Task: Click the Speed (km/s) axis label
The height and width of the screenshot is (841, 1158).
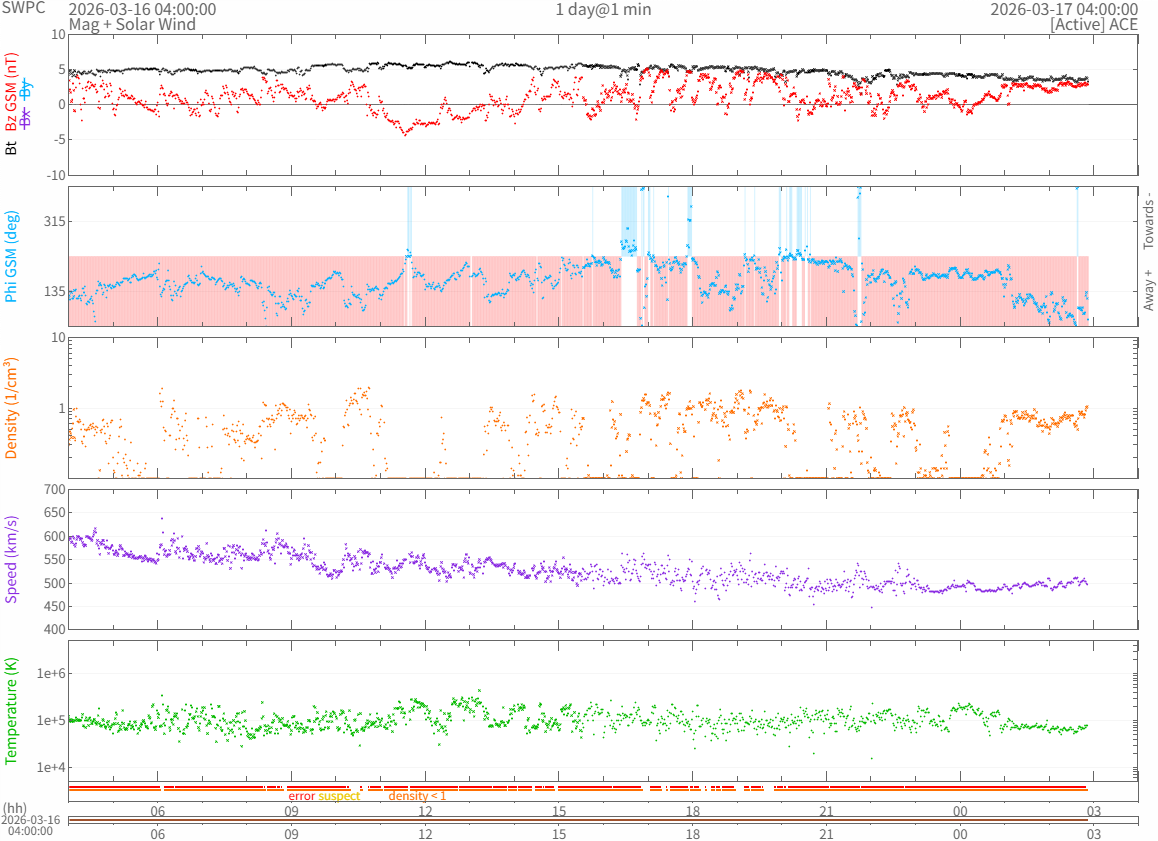Action: click(x=11, y=559)
